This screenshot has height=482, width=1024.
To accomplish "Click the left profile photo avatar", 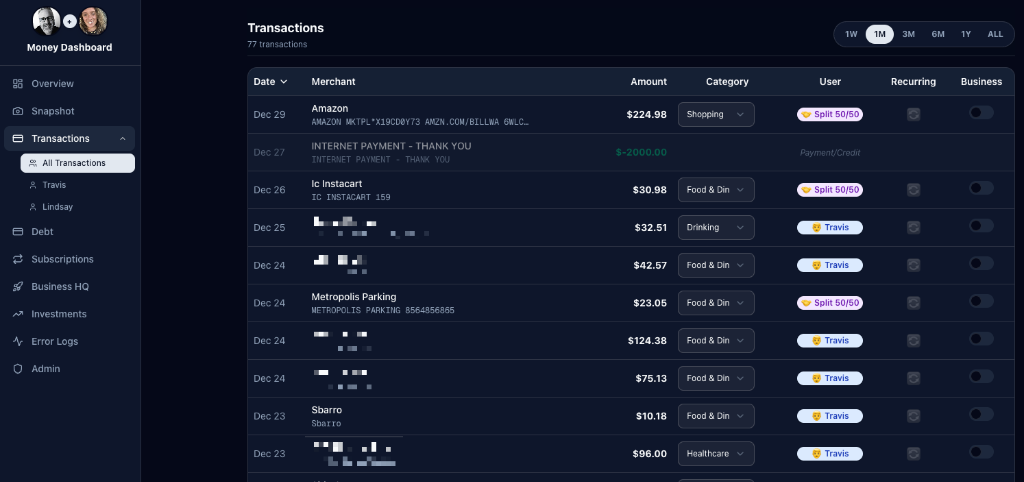I will click(x=47, y=22).
